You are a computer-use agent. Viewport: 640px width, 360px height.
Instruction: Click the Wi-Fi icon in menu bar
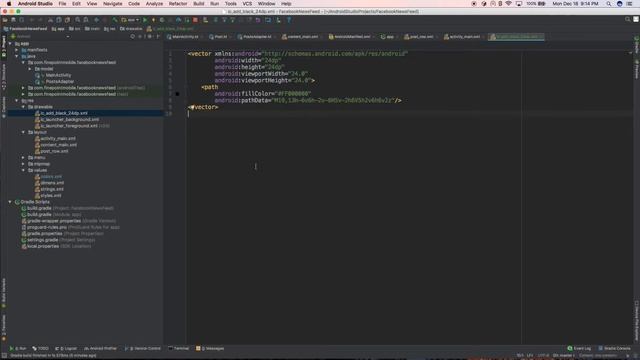click(x=509, y=4)
